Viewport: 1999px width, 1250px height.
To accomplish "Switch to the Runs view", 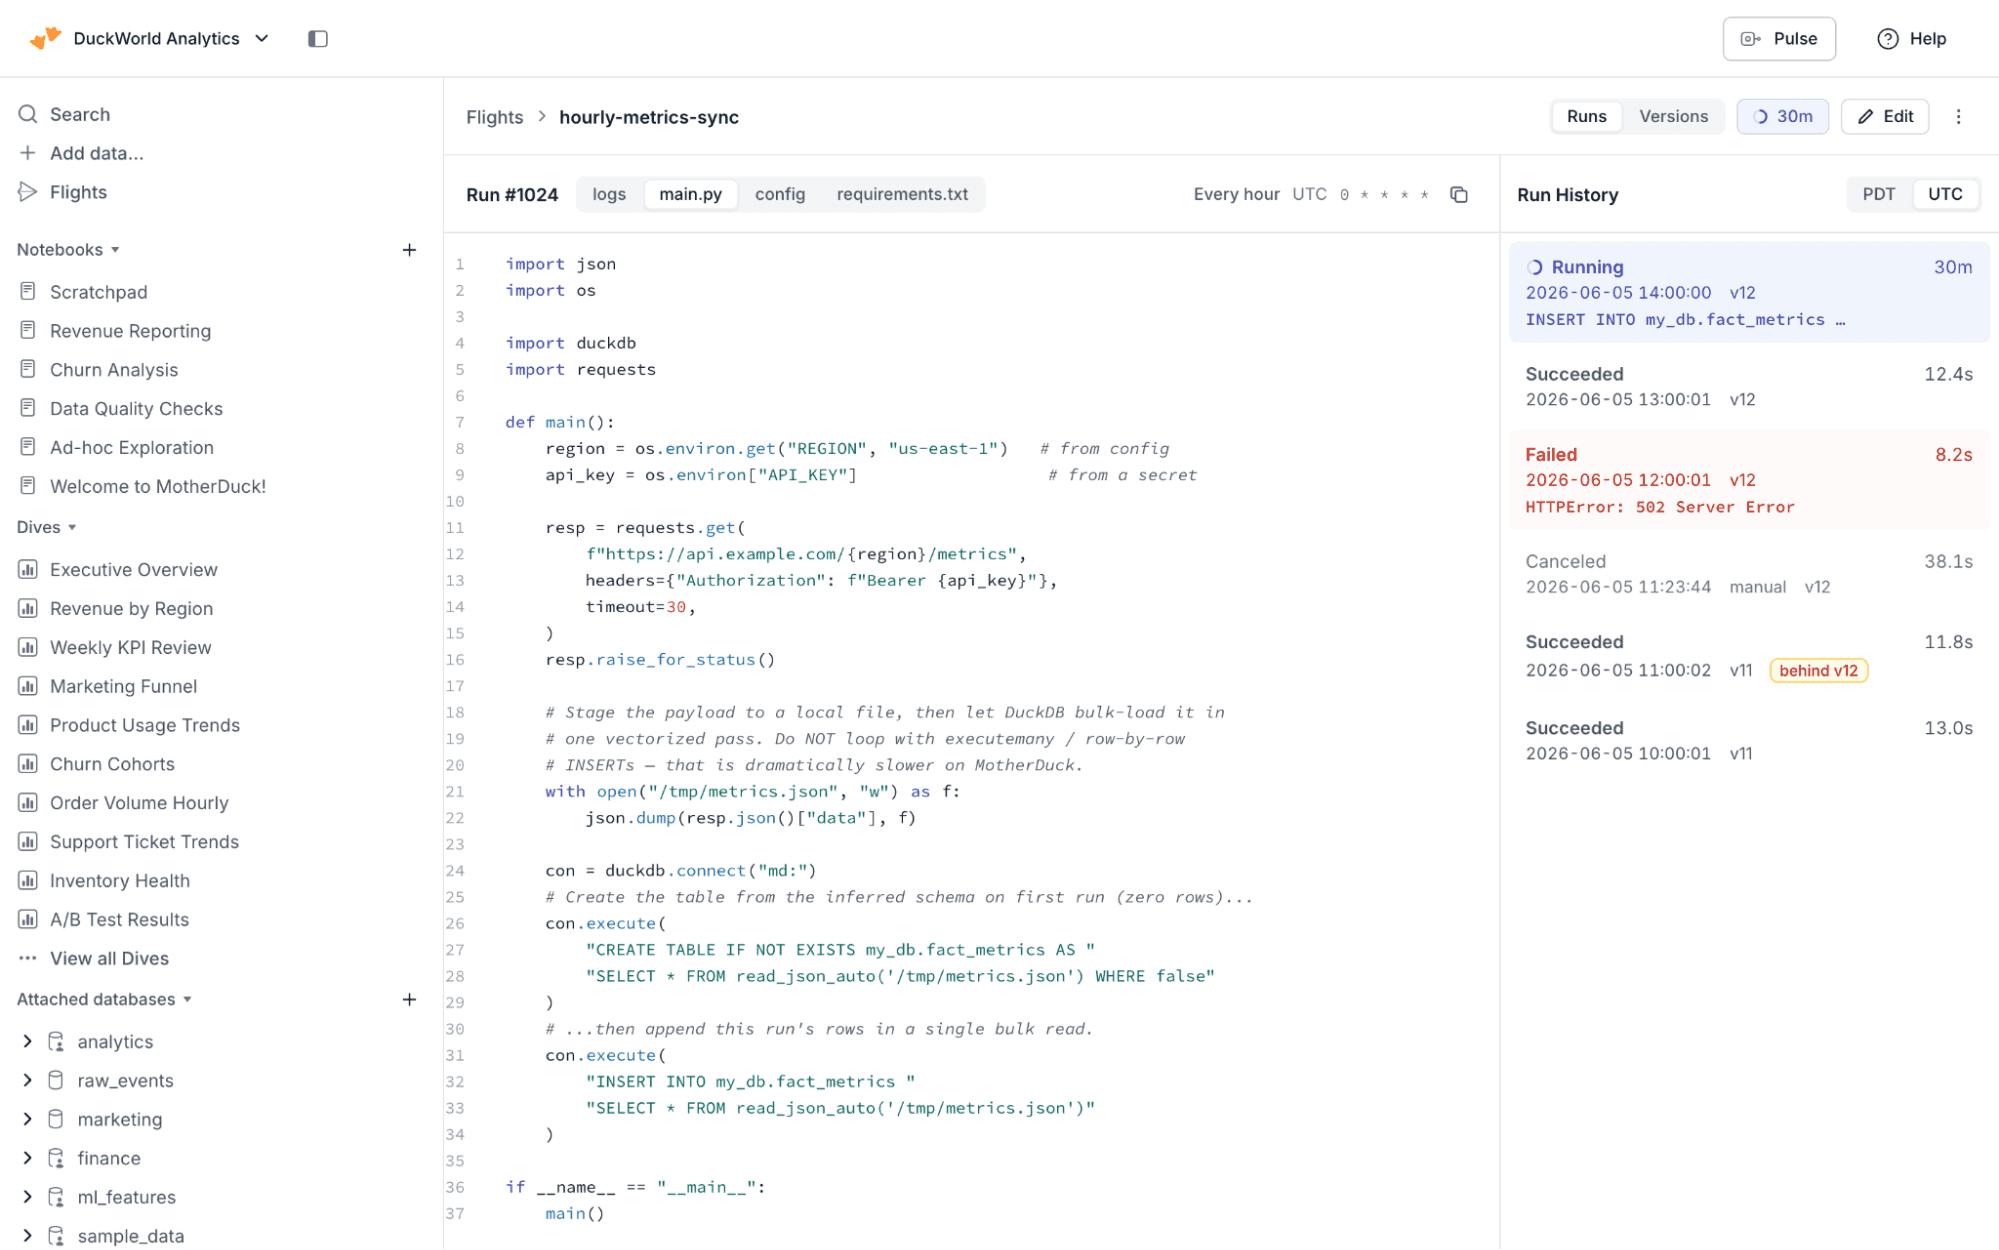I will coord(1586,117).
